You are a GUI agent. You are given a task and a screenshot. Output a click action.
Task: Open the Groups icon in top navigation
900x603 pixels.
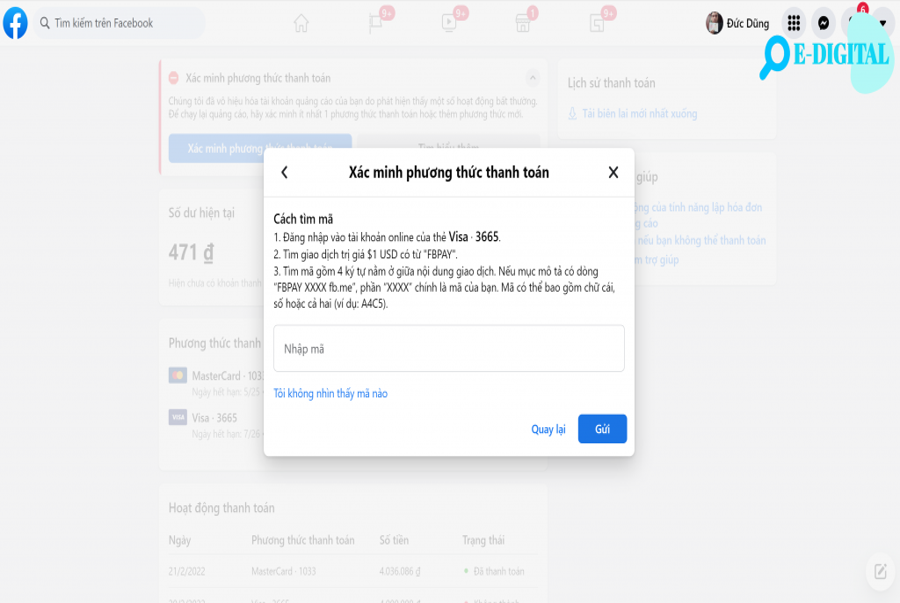[x=597, y=24]
